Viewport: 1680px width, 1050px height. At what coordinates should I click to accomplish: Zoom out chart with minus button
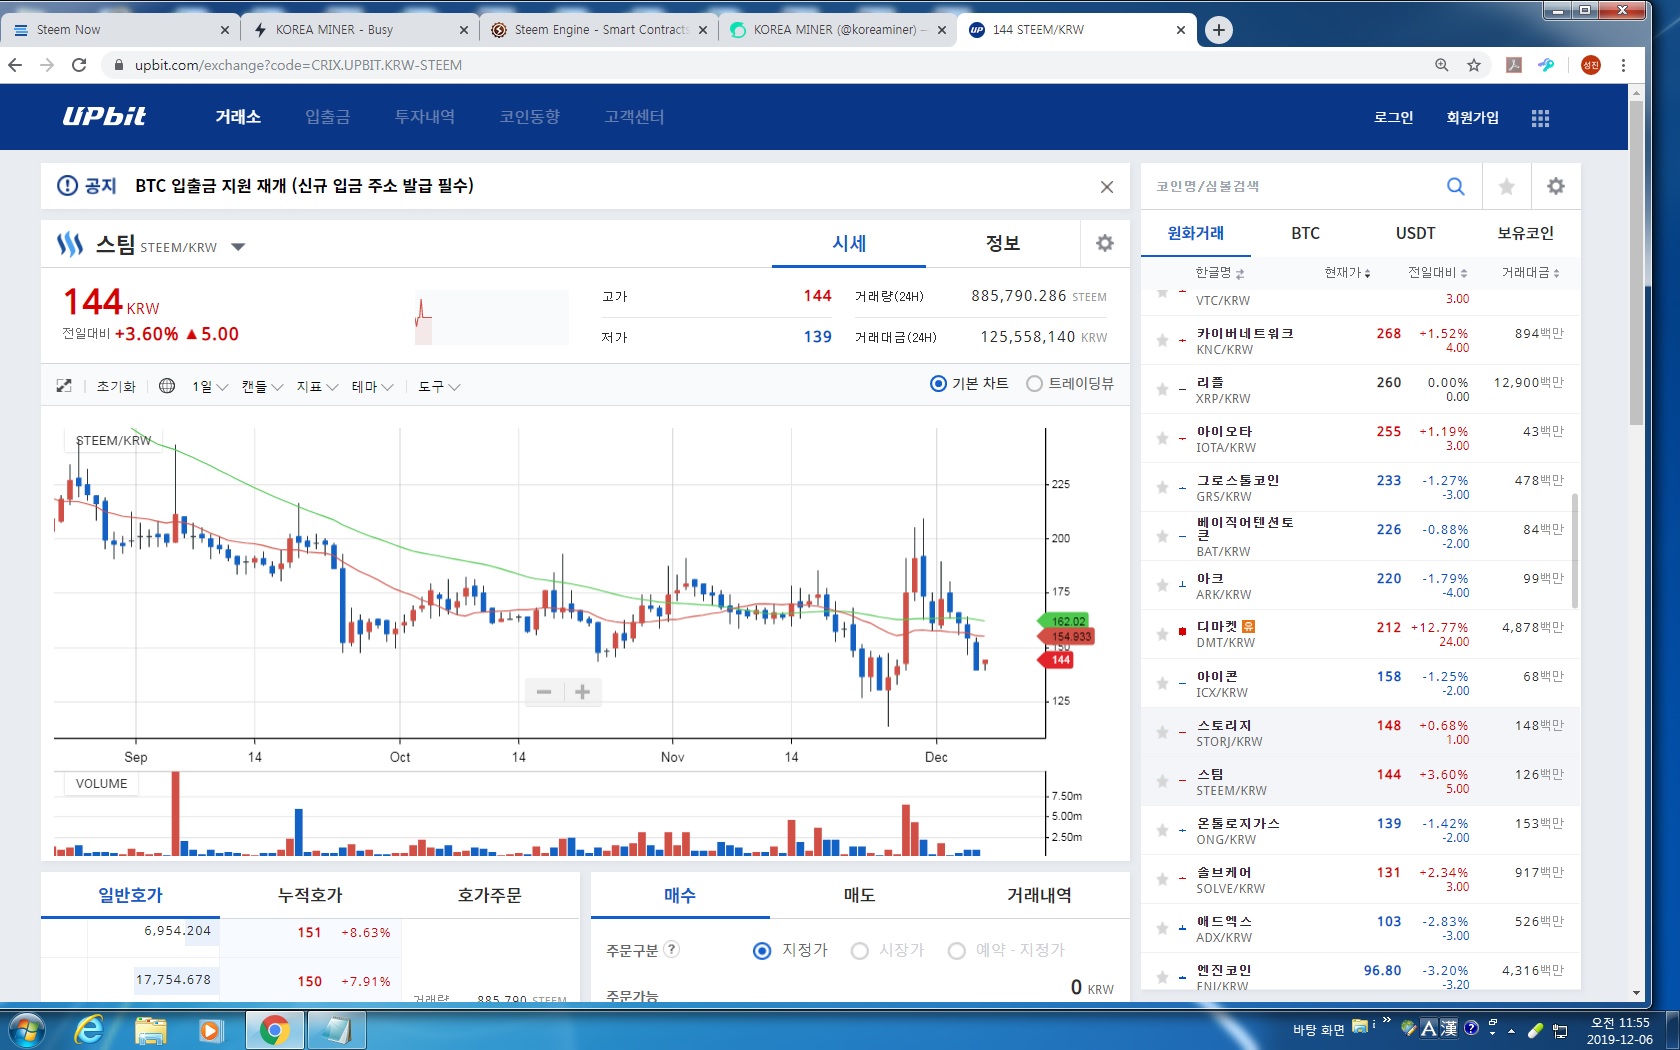[544, 691]
